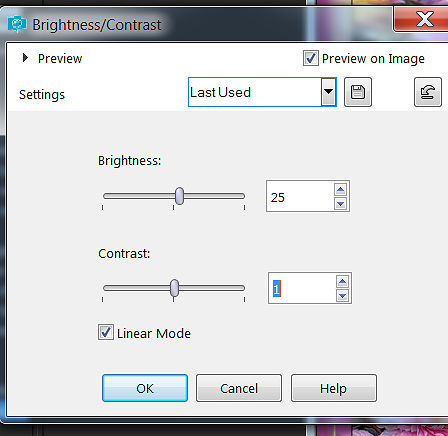Increase Contrast with the up spinner arrow
Image resolution: width=448 pixels, height=436 pixels.
click(x=342, y=282)
